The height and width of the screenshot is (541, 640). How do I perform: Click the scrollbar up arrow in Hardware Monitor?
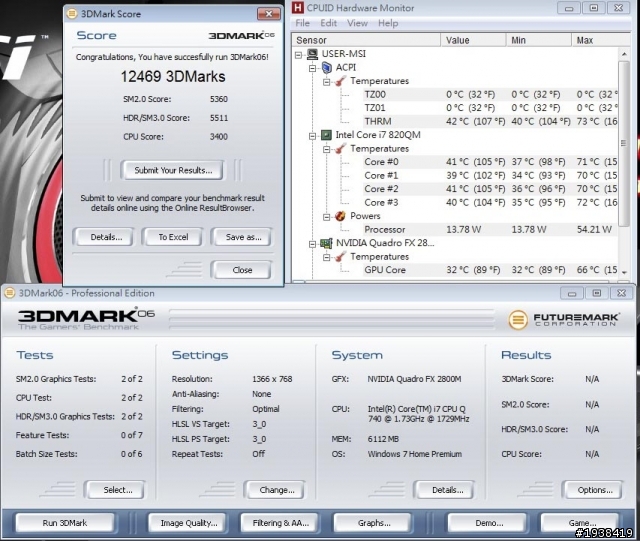[x=624, y=53]
